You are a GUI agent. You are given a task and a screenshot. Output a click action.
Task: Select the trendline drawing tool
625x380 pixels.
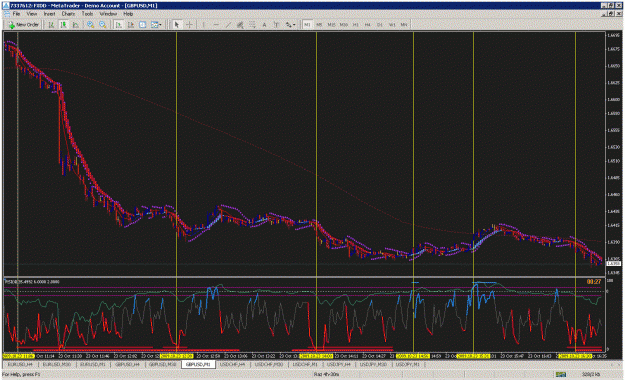coord(228,25)
